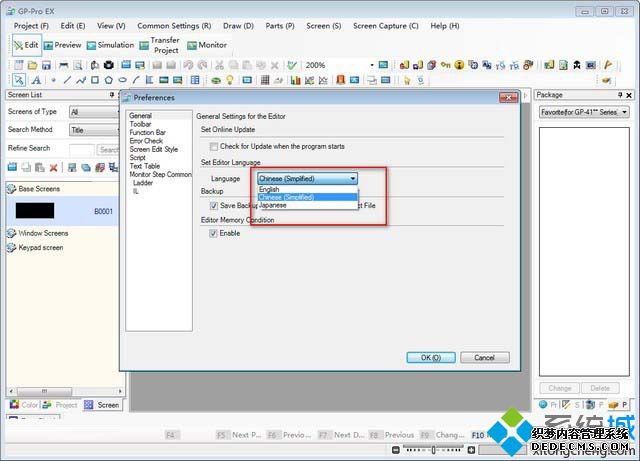640x461 pixels.
Task: Click the Print icon in toolbar
Action: 64,65
